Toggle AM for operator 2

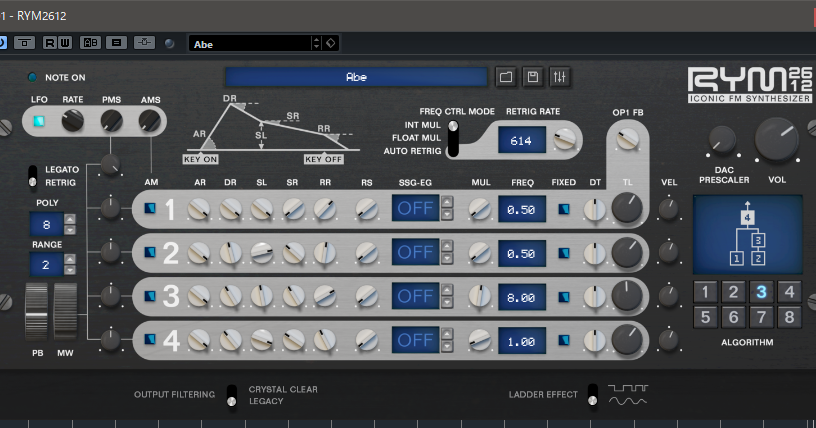(150, 253)
